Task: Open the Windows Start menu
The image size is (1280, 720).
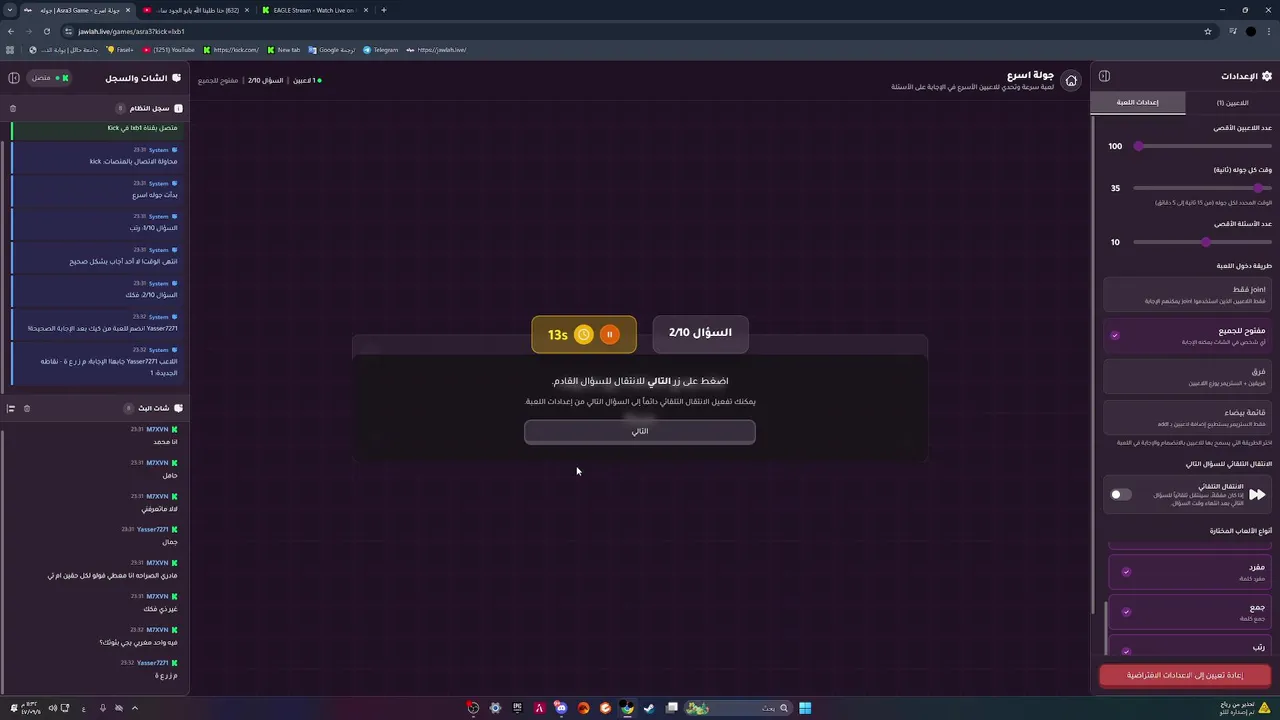Action: click(x=805, y=708)
